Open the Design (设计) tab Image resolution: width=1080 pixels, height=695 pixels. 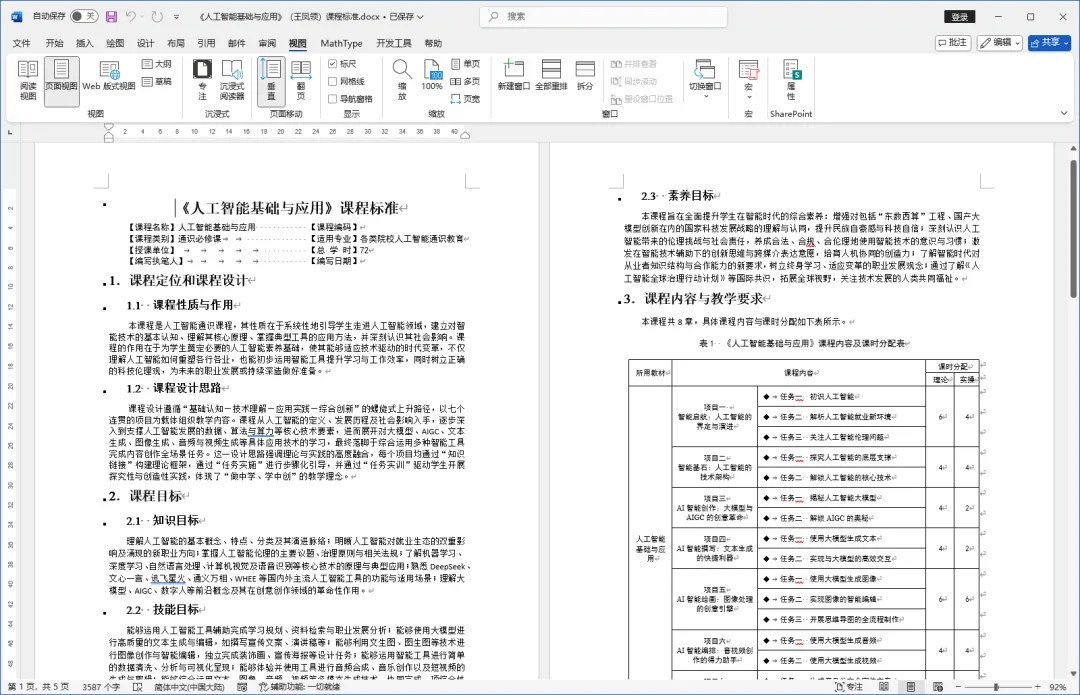145,43
